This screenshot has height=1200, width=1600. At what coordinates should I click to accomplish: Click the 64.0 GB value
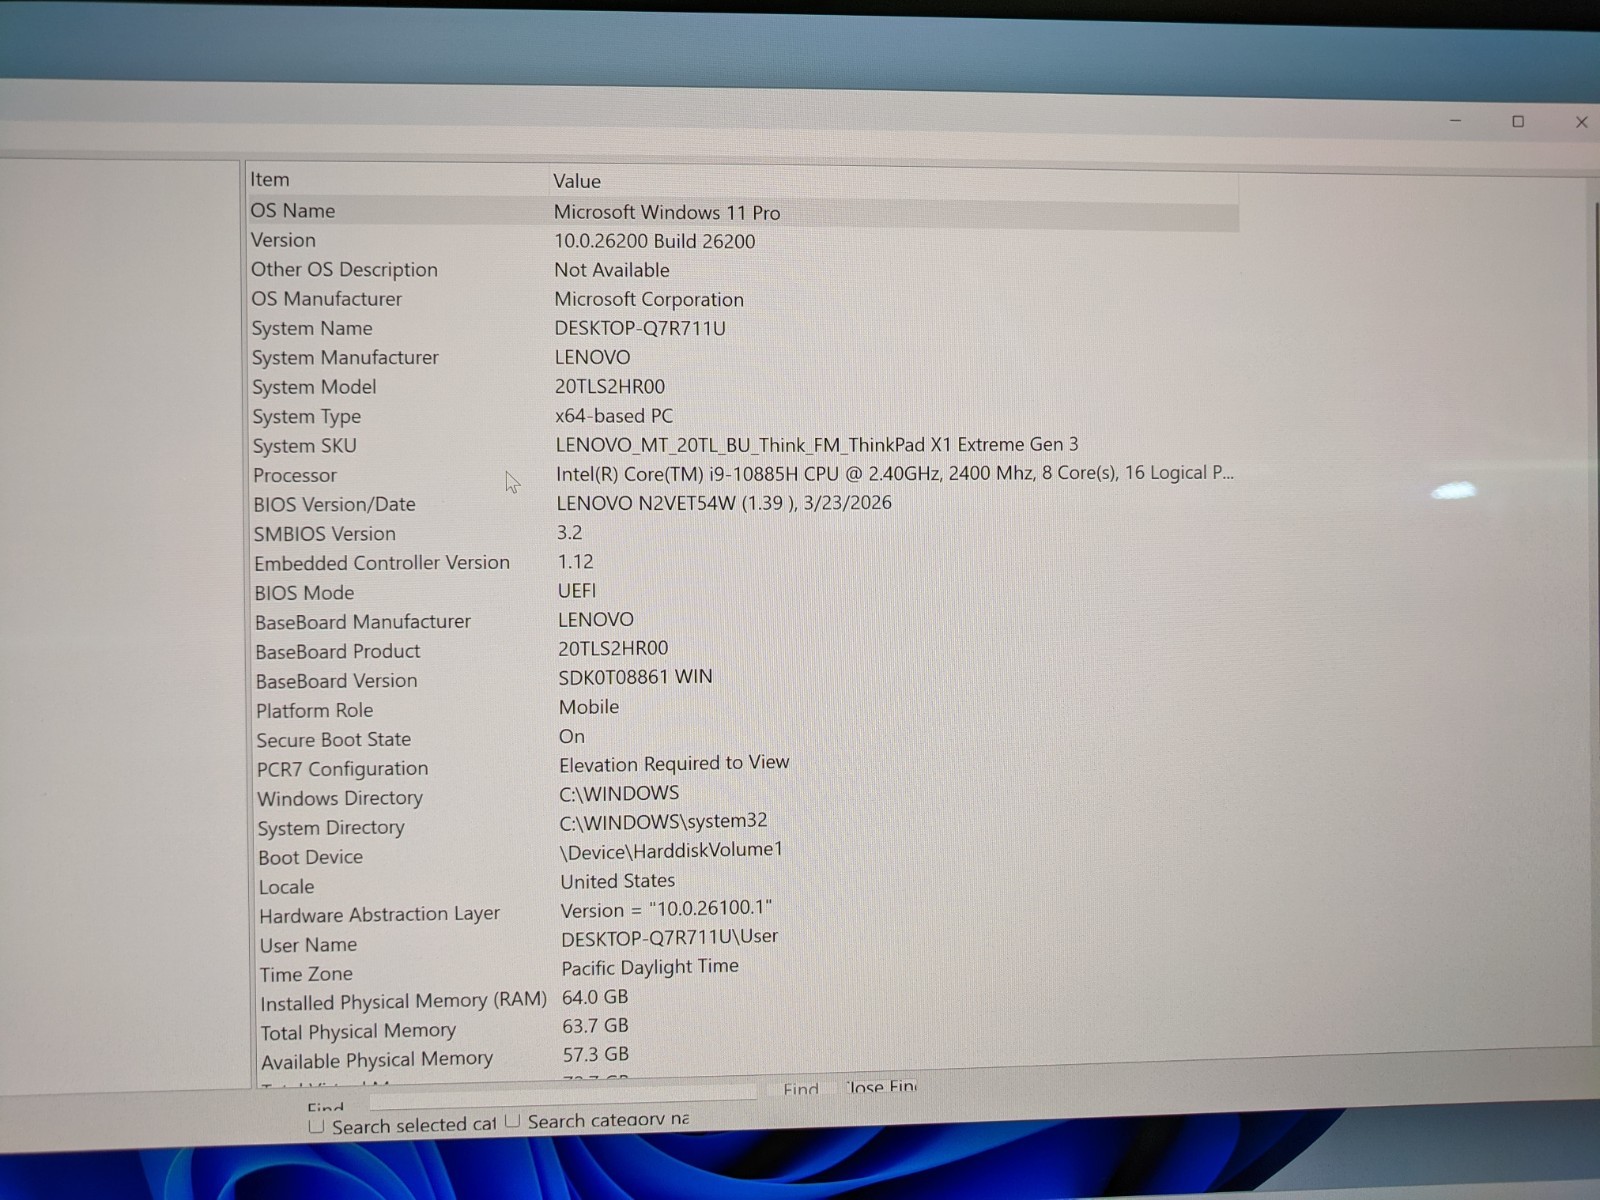coord(595,997)
